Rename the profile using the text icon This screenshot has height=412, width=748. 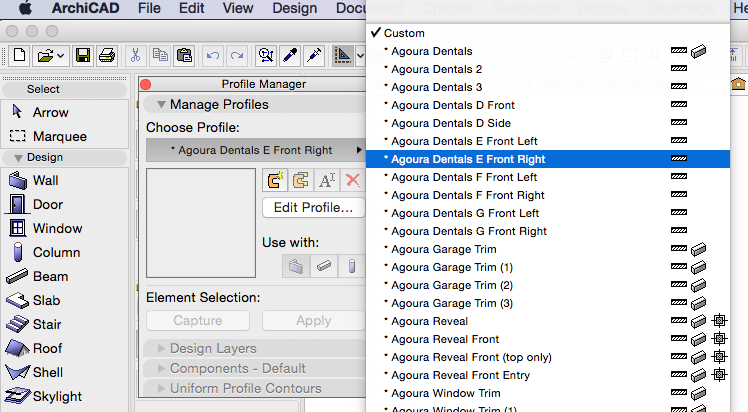(327, 180)
